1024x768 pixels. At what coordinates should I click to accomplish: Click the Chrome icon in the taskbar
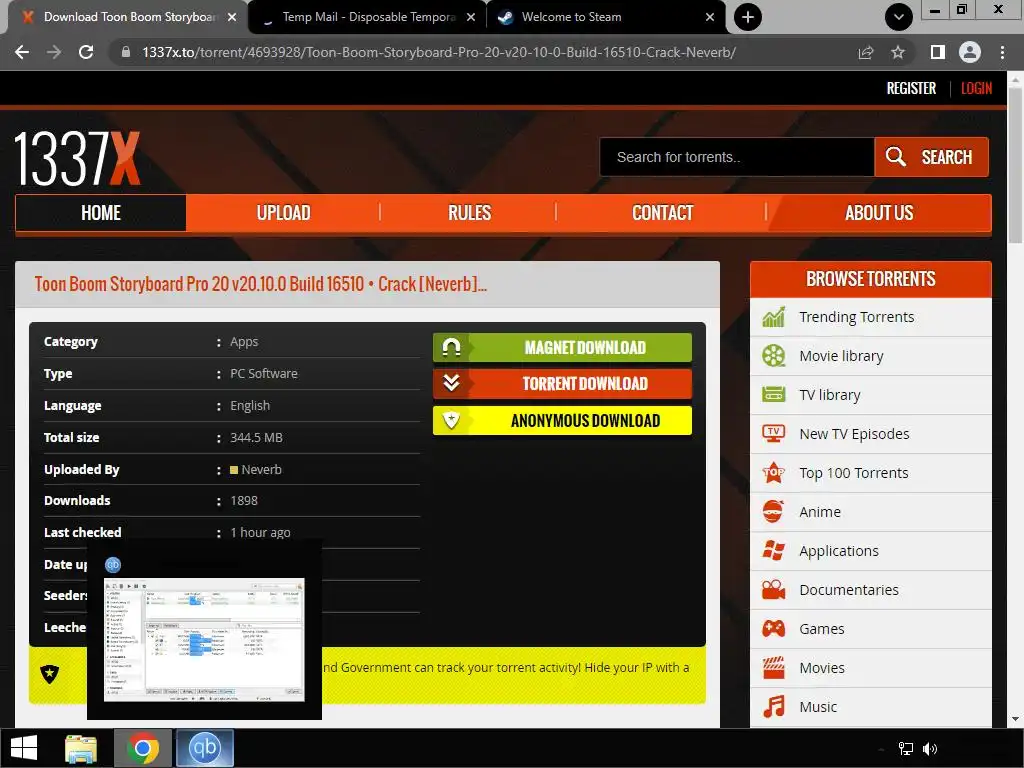point(143,748)
